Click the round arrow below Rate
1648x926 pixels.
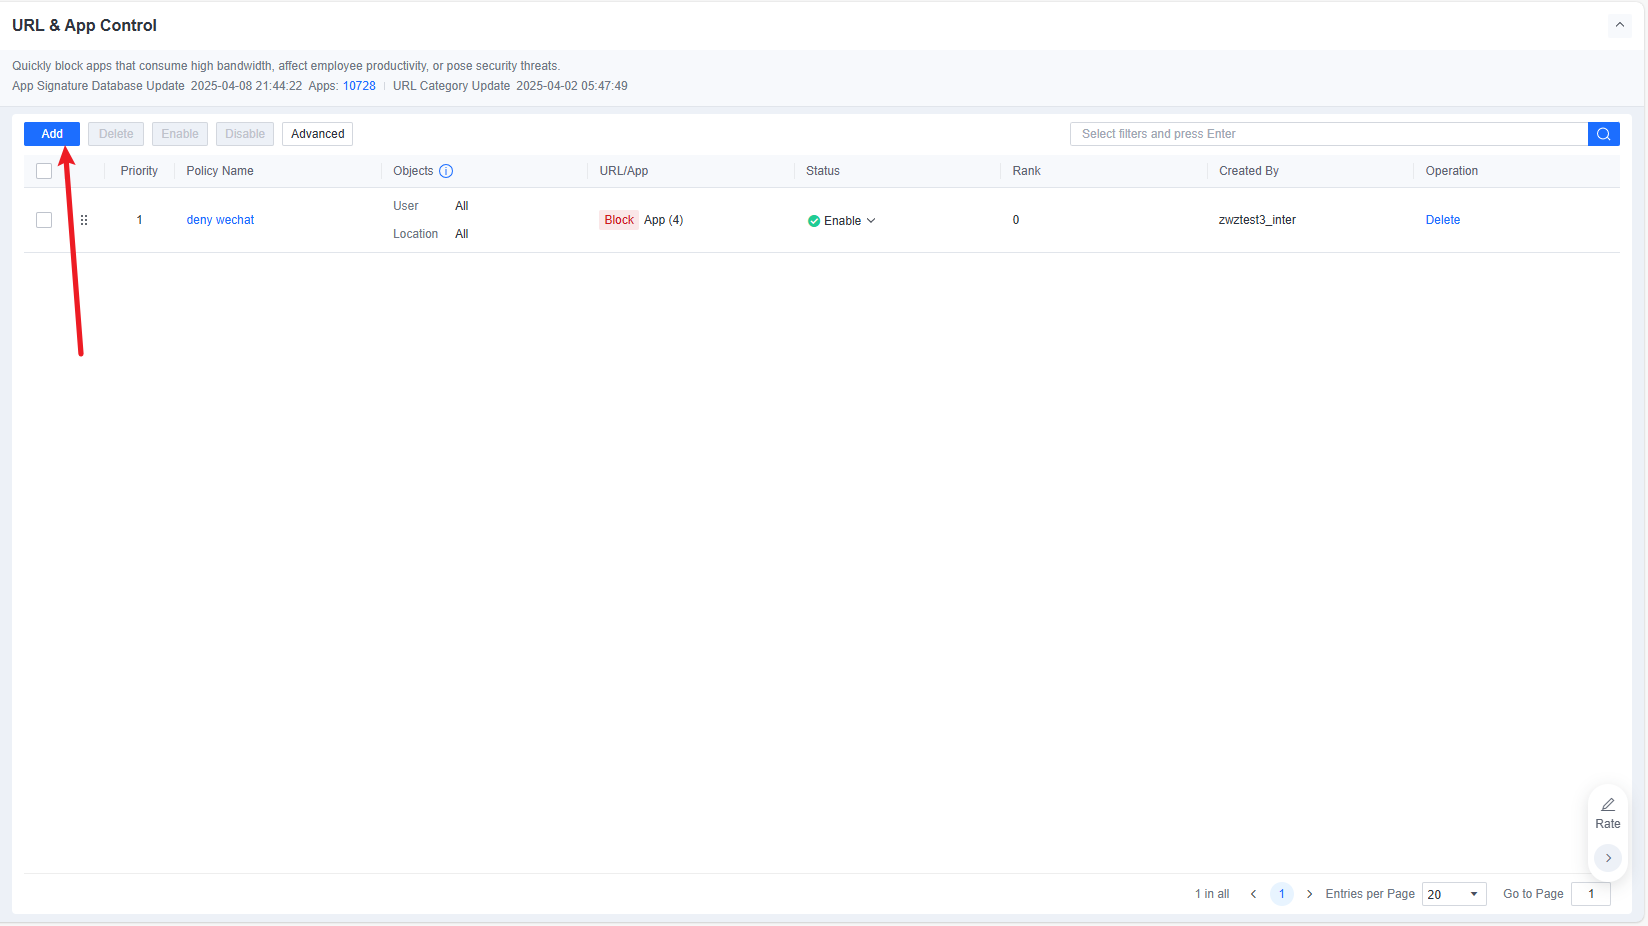point(1608,858)
